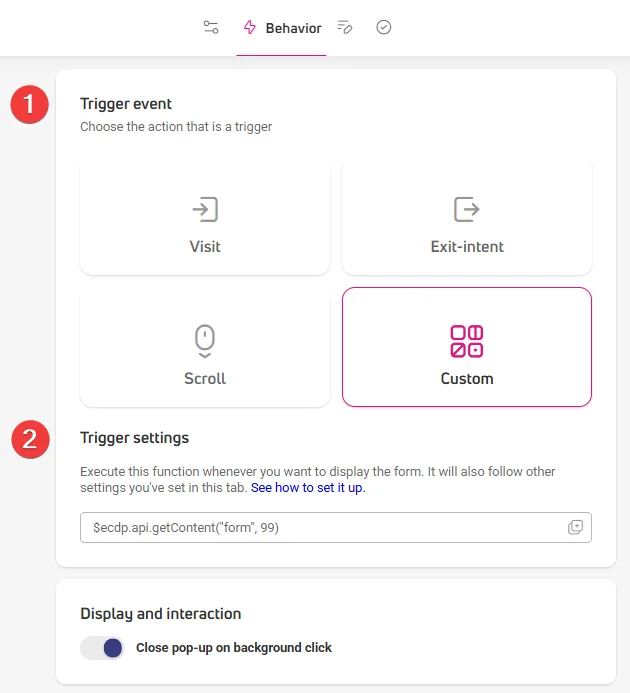630x693 pixels.
Task: Copy the getContent function to clipboard
Action: tap(575, 527)
